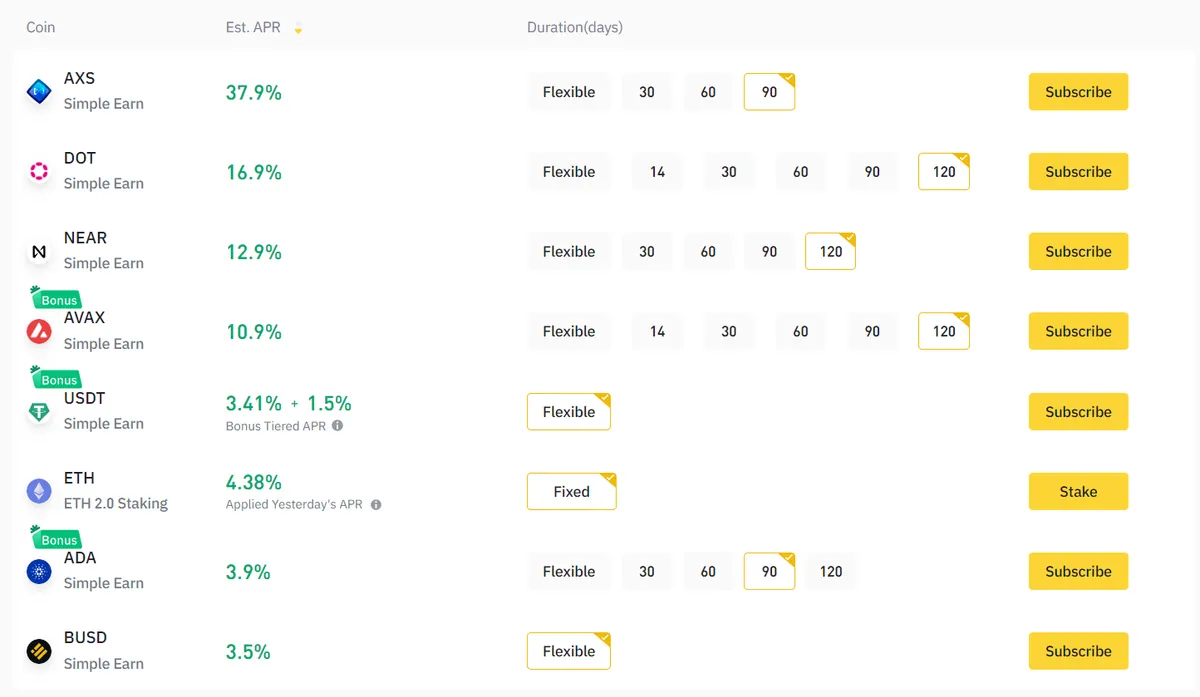Screen dimensions: 1200x697
Task: Choose 14-day duration for AVAX
Action: pyautogui.click(x=657, y=332)
